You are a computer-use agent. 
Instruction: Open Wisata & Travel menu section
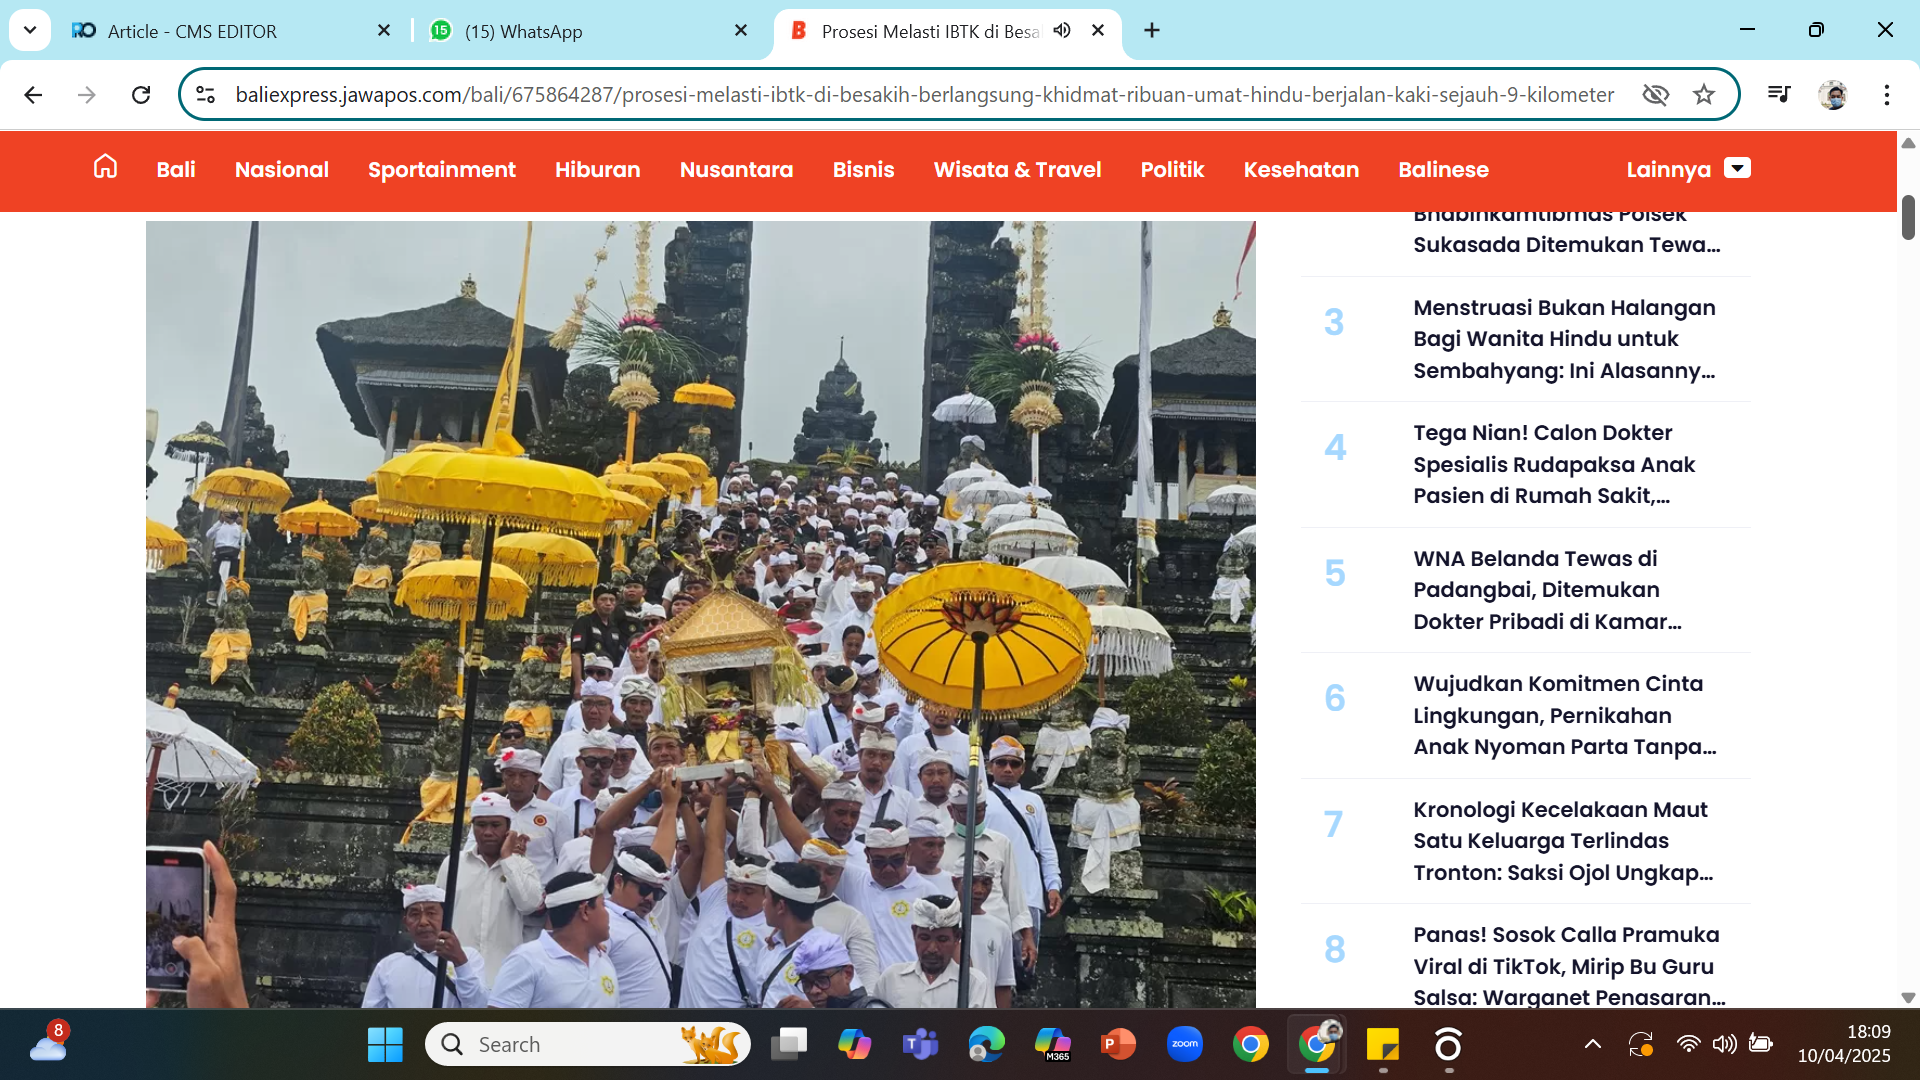point(1018,169)
